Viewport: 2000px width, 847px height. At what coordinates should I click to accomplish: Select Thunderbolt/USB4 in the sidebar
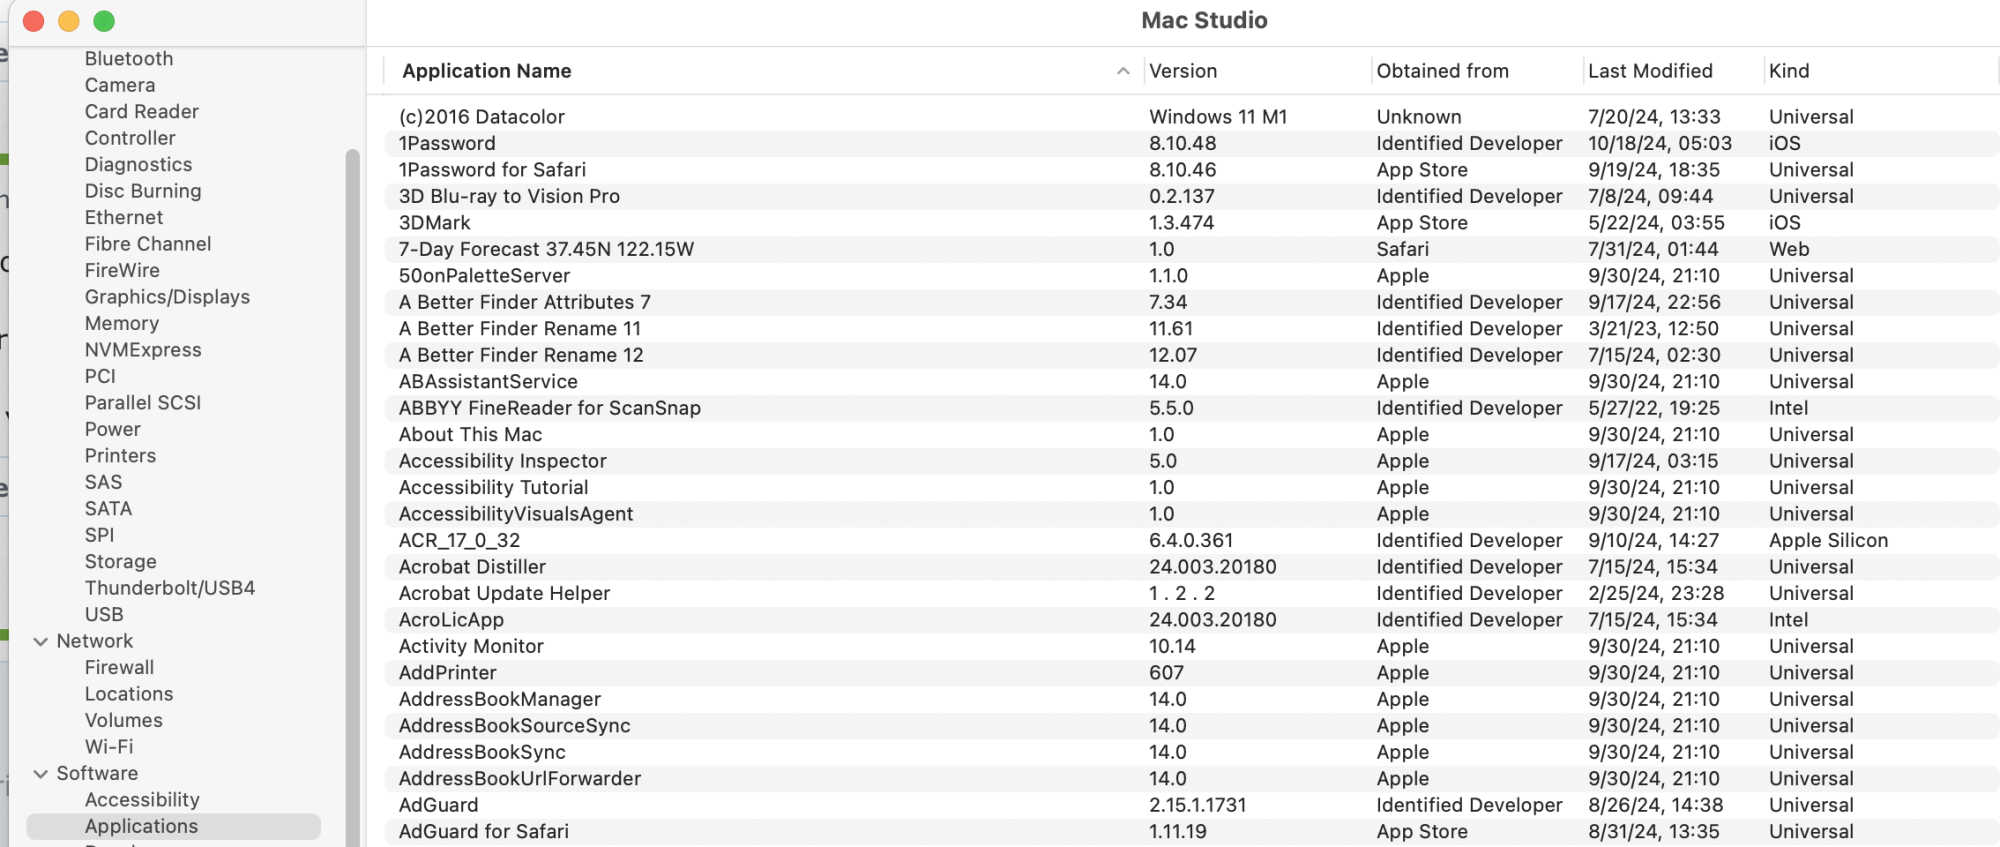(x=170, y=588)
